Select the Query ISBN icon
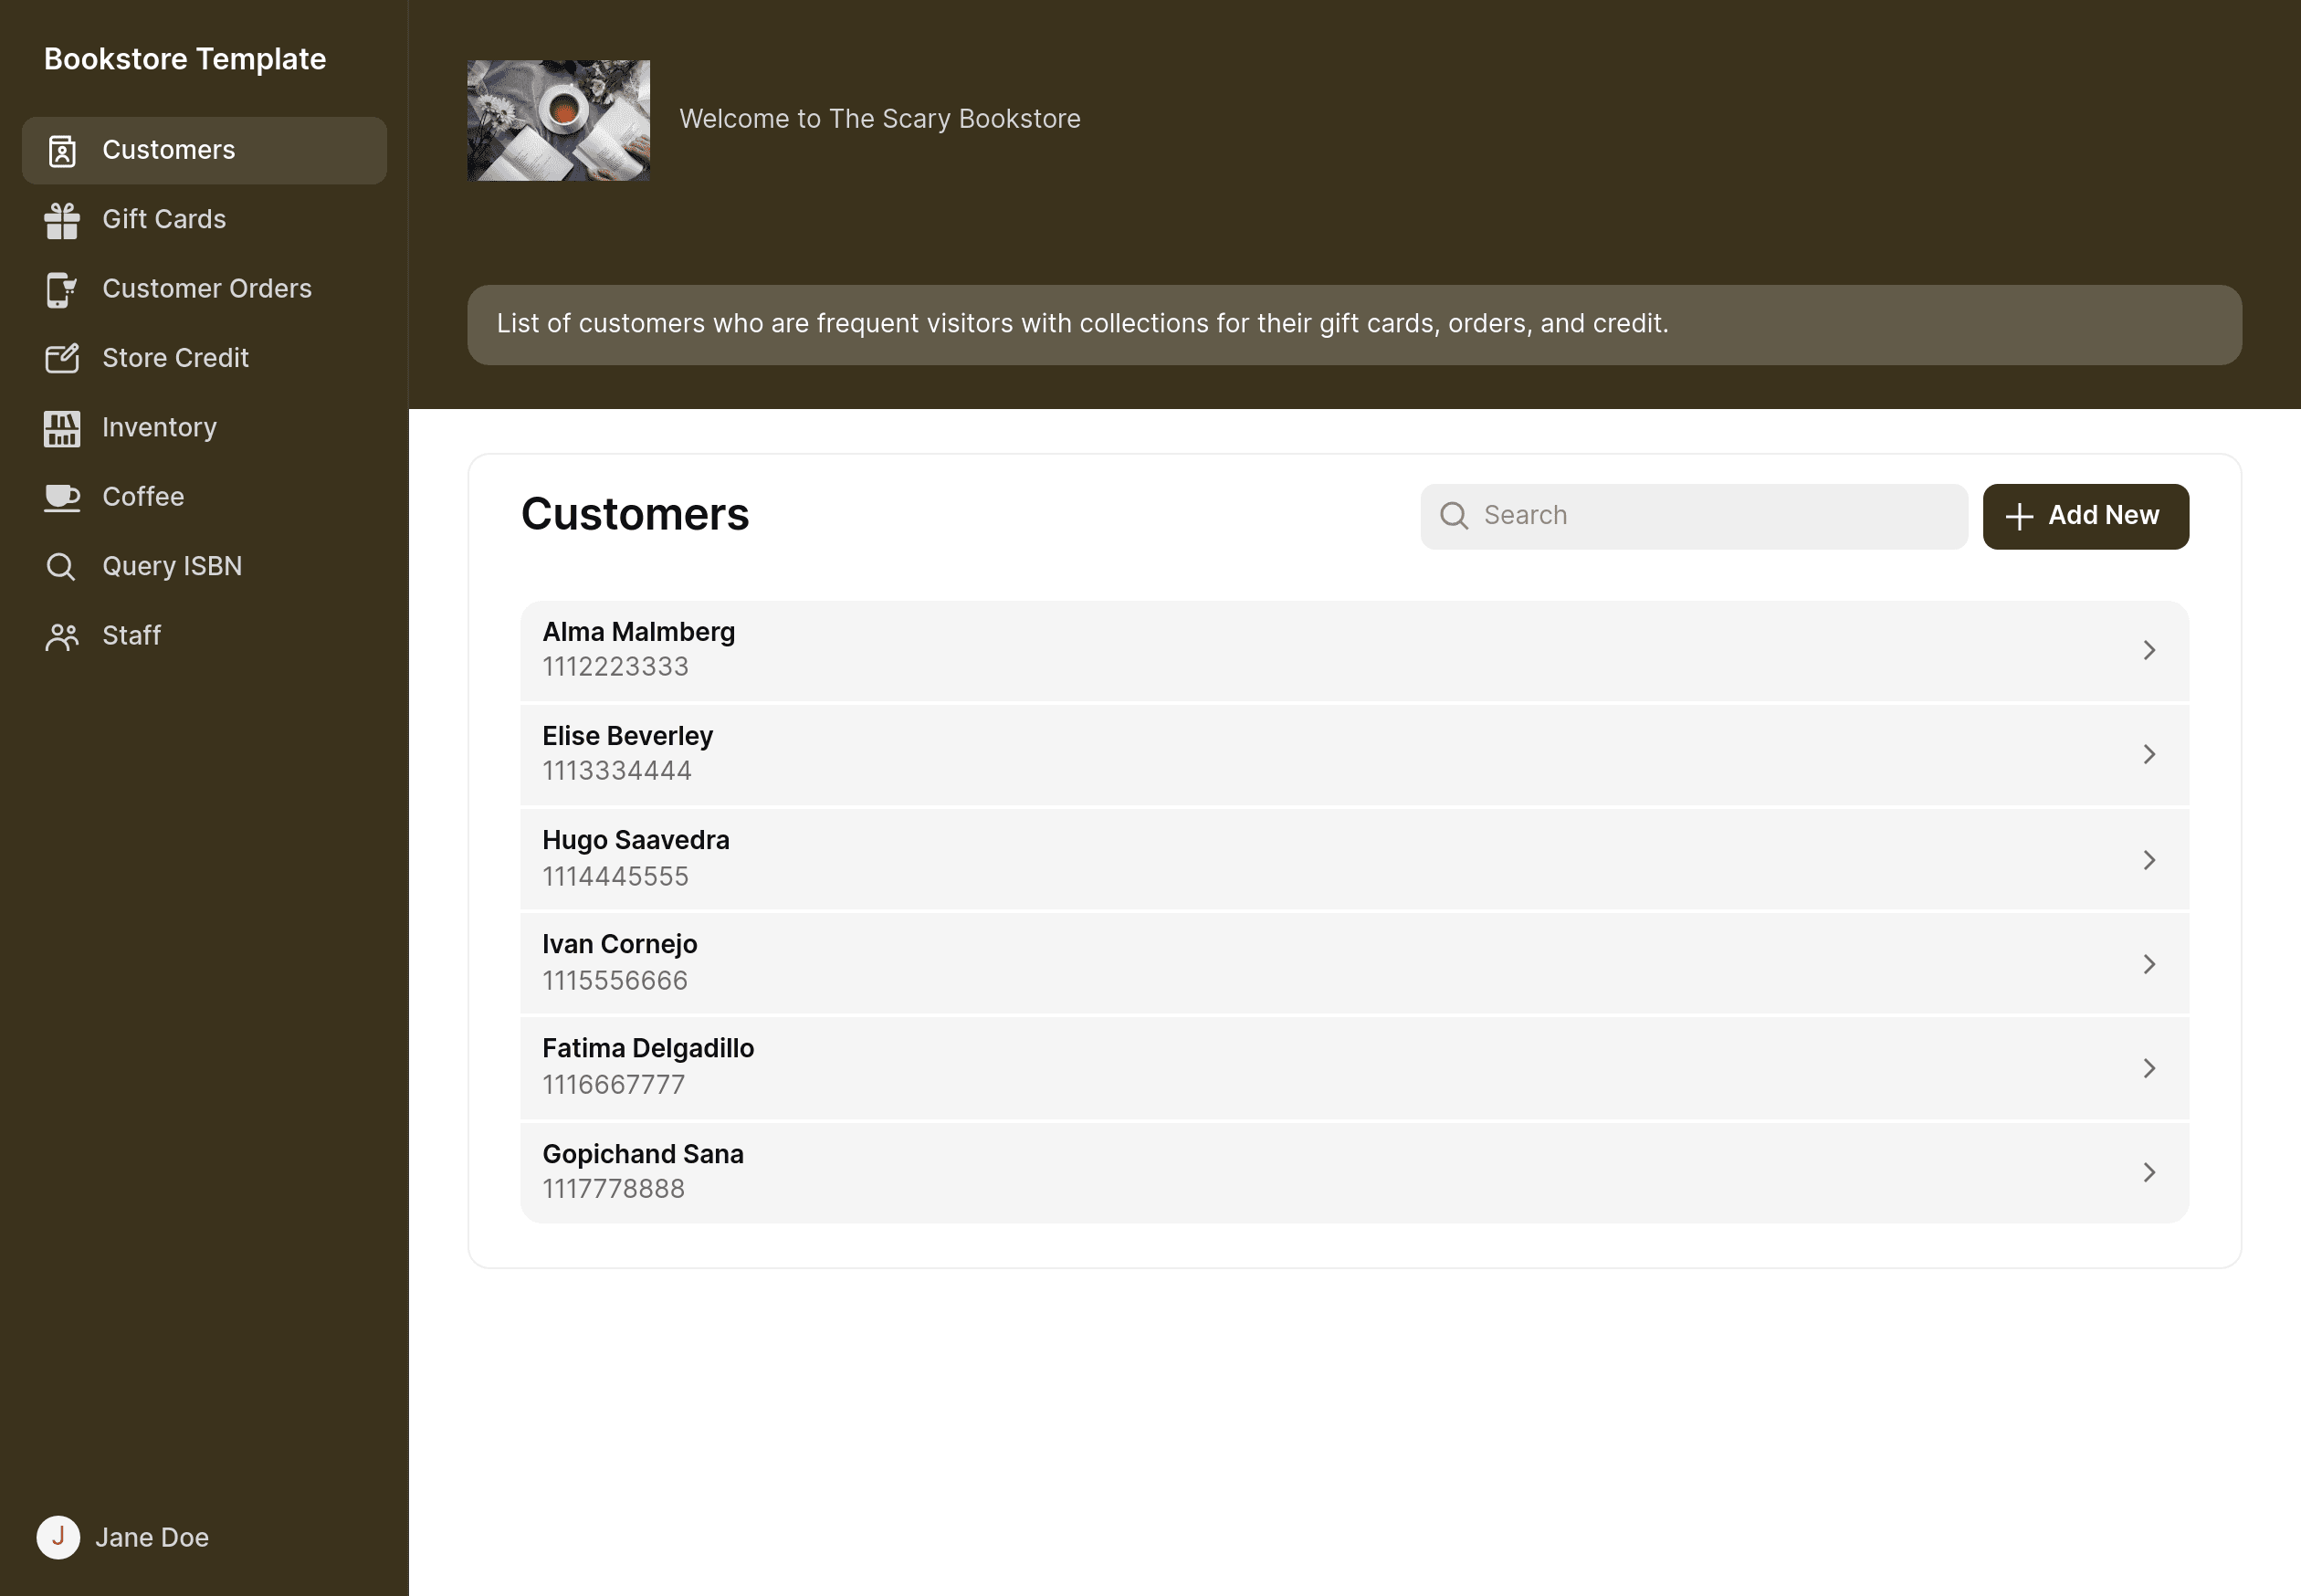The image size is (2301, 1596). [61, 566]
